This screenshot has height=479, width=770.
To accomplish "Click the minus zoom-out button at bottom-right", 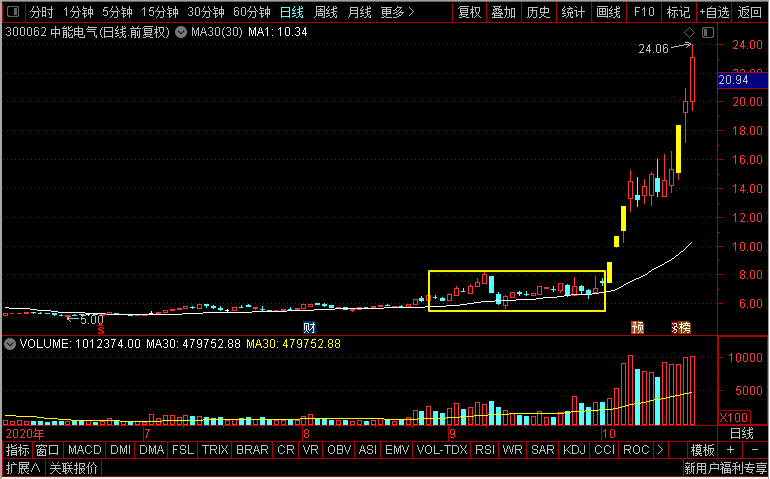I will (x=754, y=450).
